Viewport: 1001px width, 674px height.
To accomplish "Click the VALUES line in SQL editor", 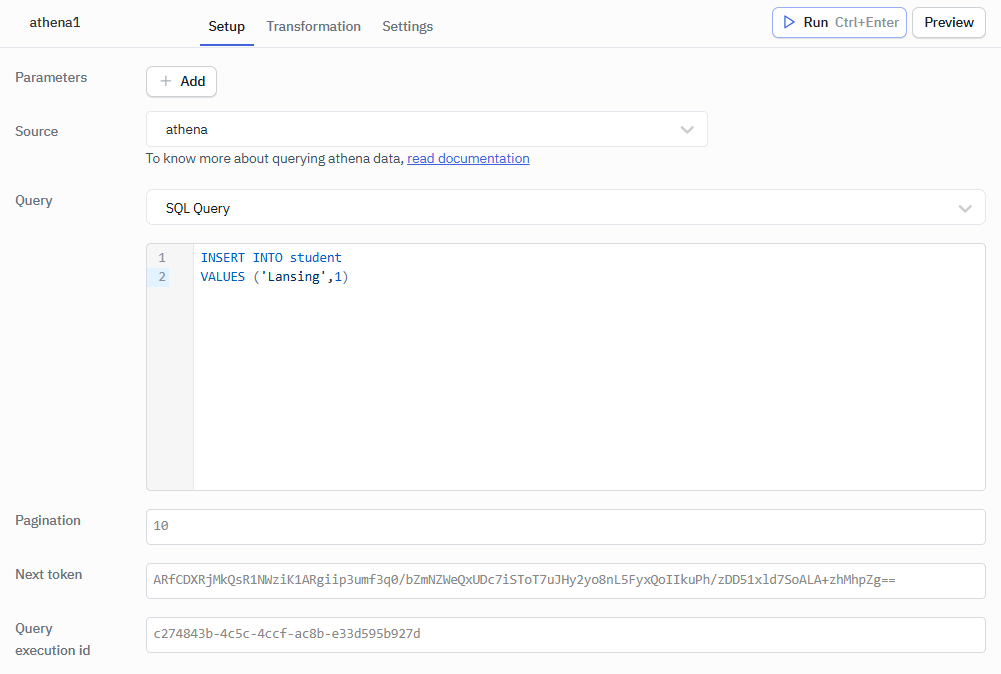I will pyautogui.click(x=274, y=277).
